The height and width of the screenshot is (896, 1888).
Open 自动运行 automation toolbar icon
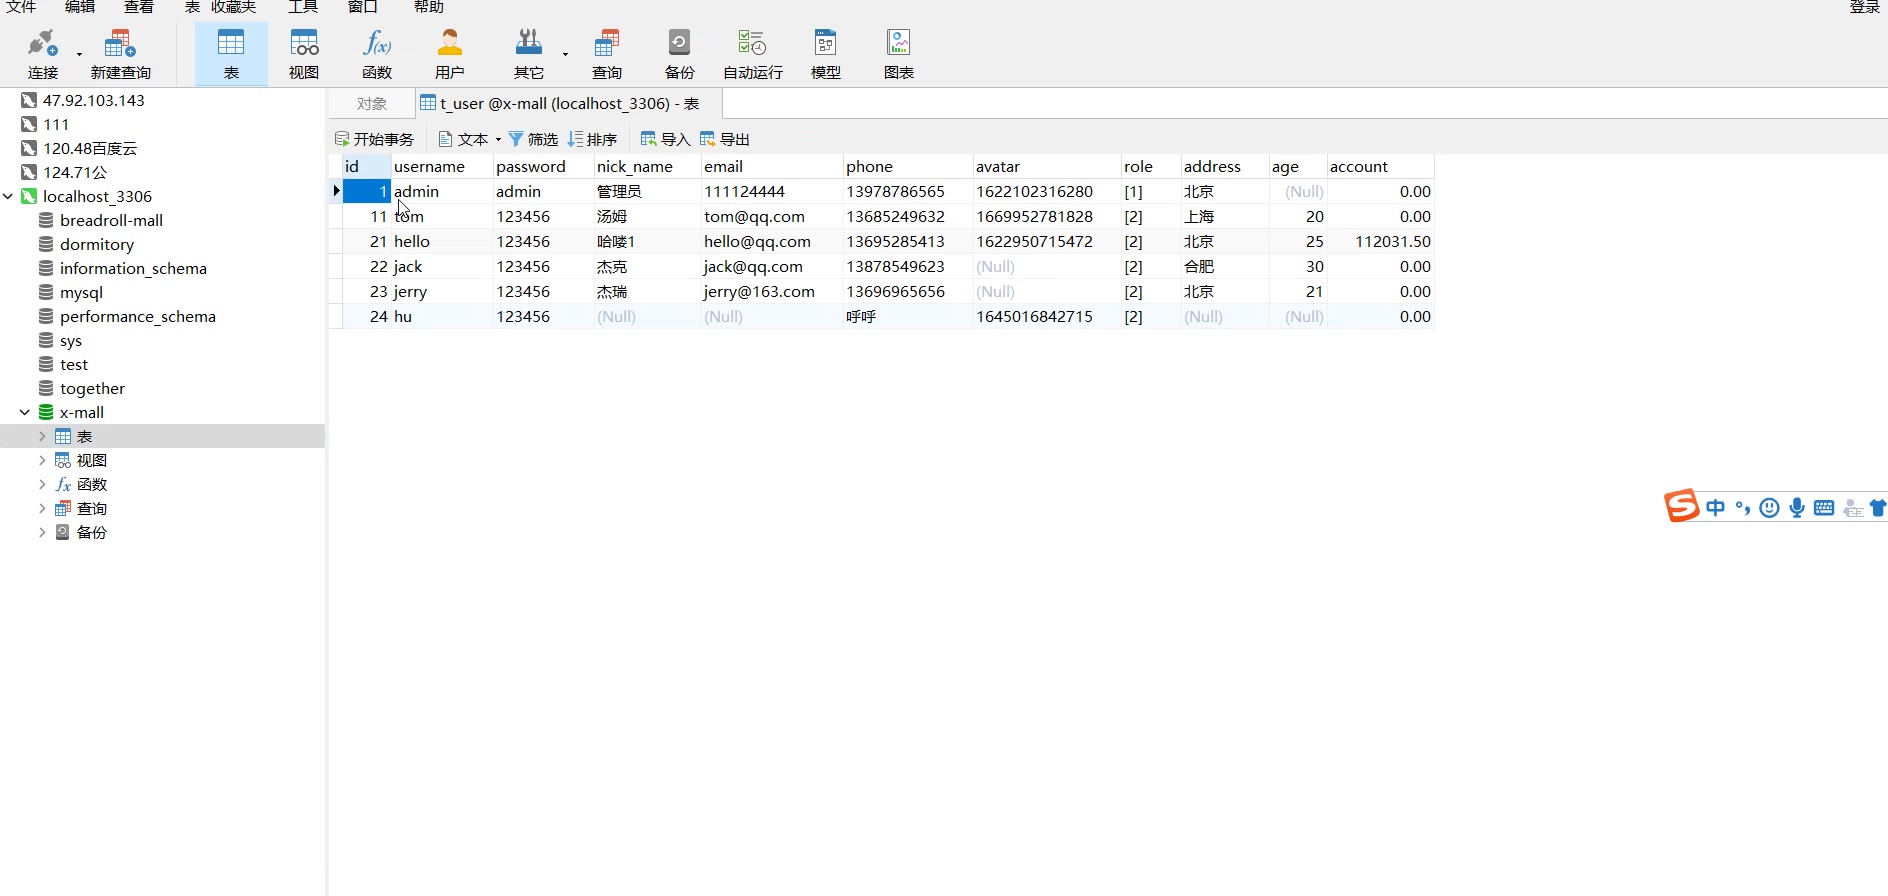tap(752, 52)
